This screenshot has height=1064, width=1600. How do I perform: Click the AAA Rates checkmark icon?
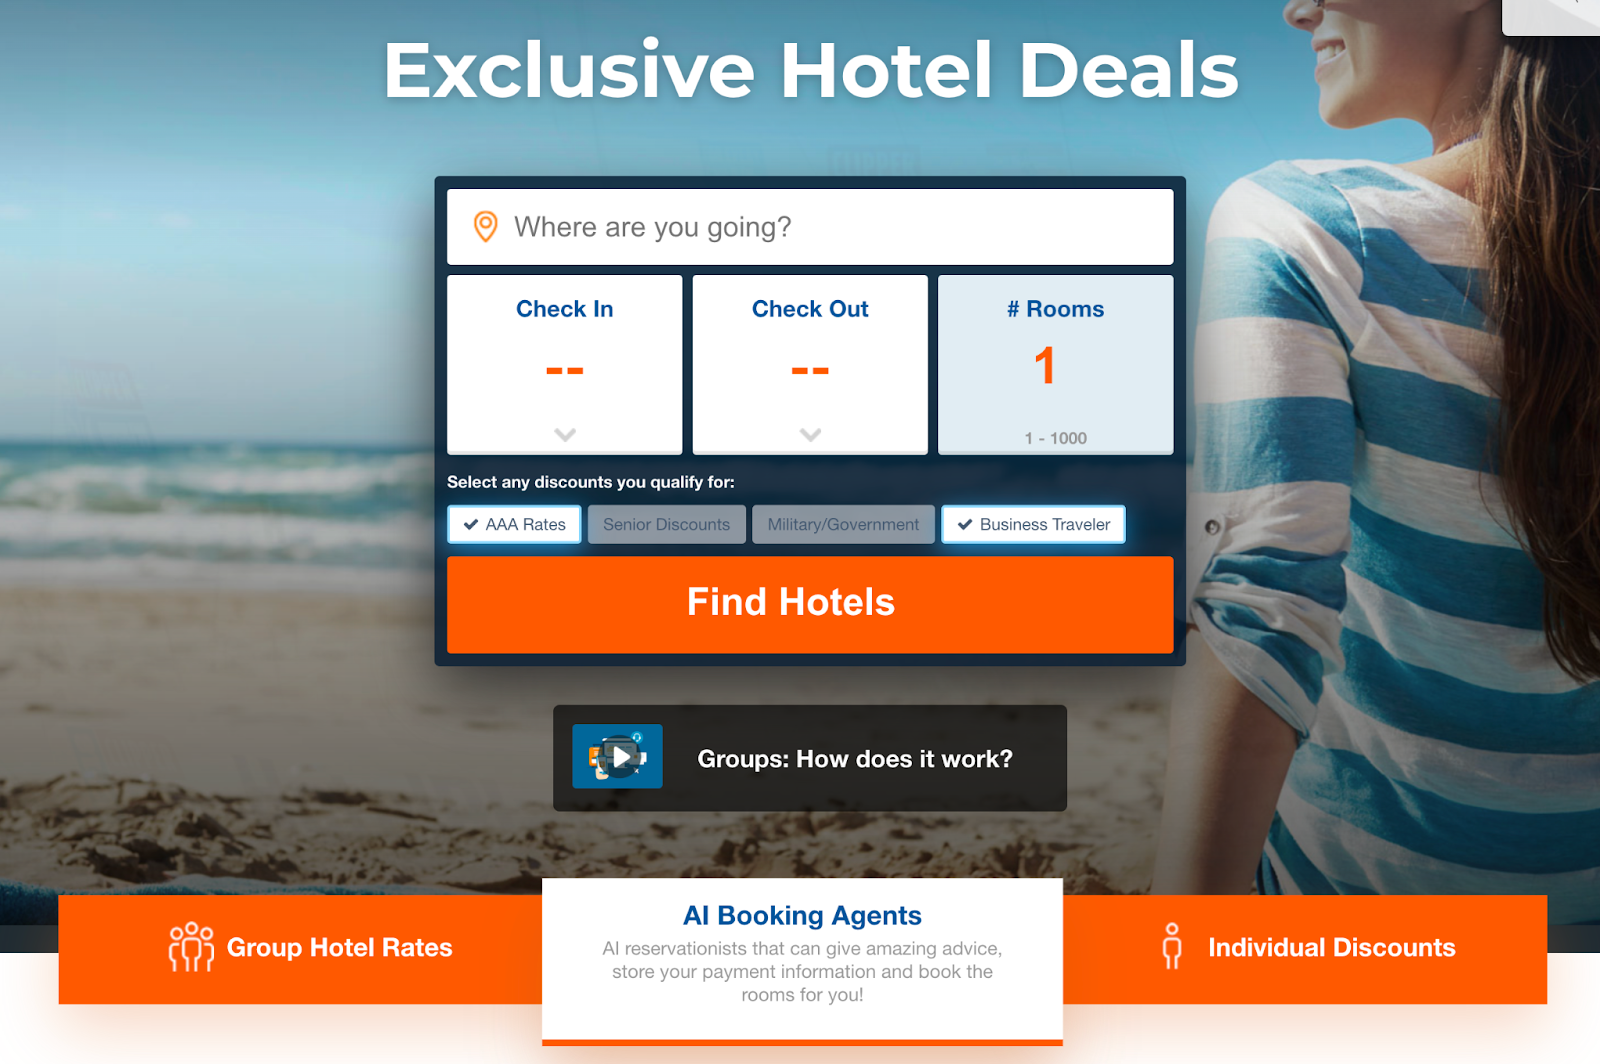tap(471, 524)
